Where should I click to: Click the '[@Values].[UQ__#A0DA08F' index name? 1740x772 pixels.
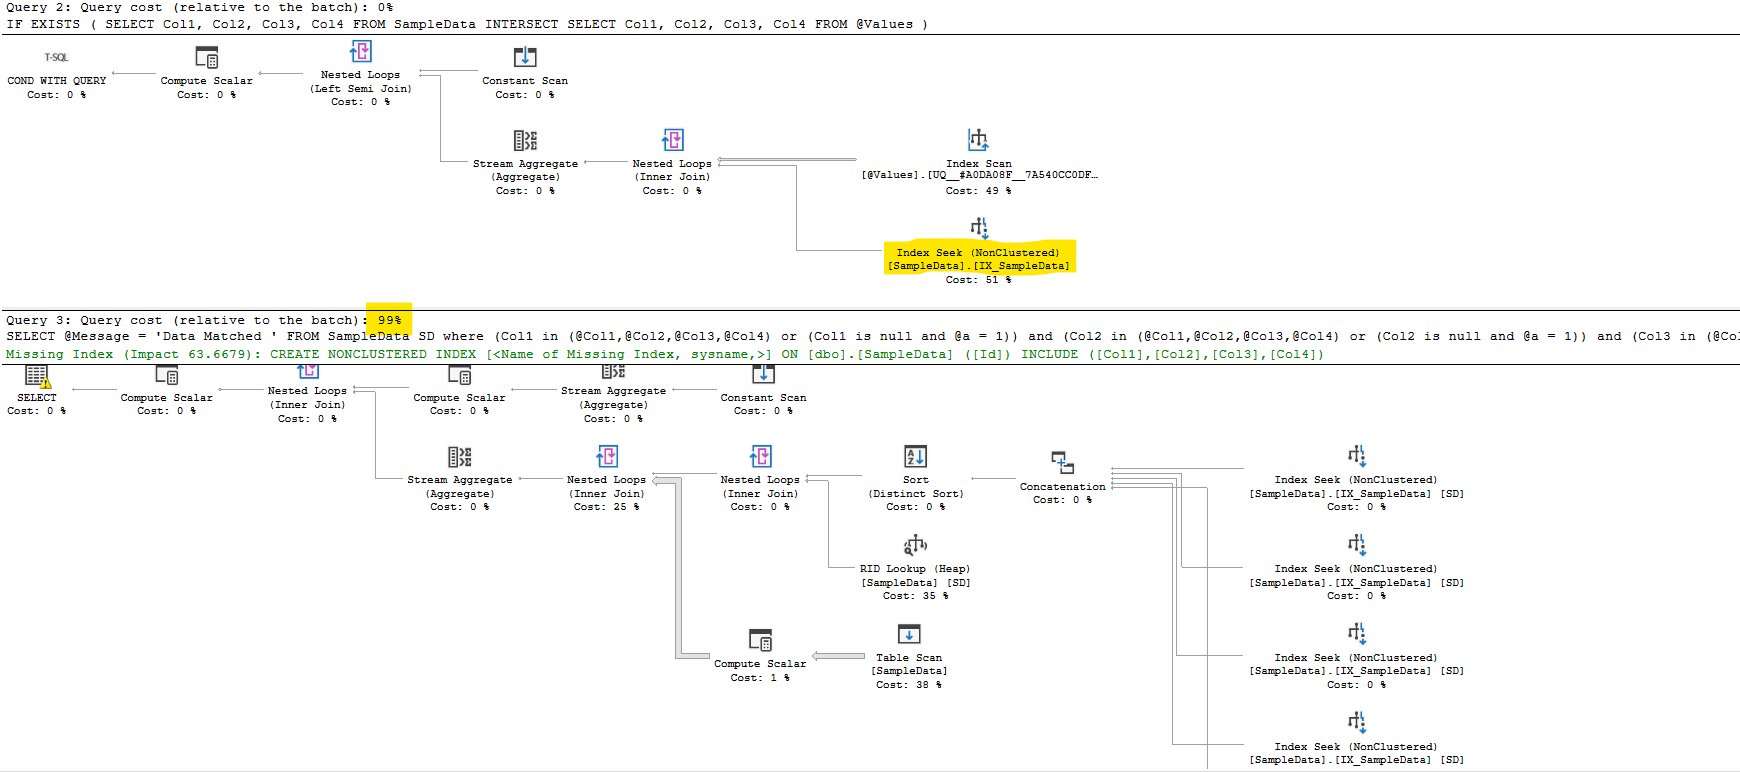pos(979,175)
